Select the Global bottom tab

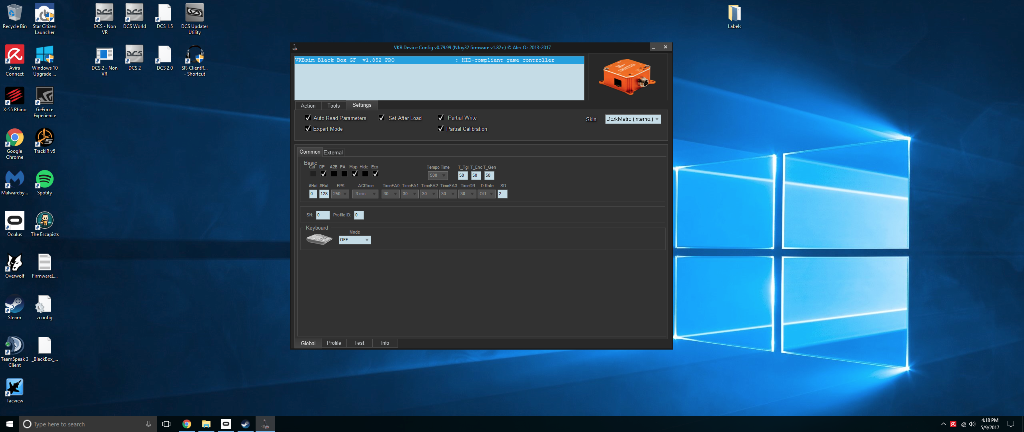pyautogui.click(x=307, y=343)
